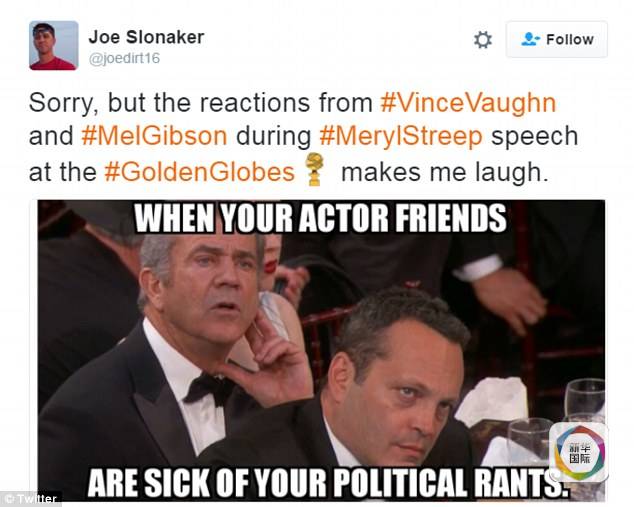Click the Golden Globe trophy emoji
The height and width of the screenshot is (507, 634).
(315, 169)
